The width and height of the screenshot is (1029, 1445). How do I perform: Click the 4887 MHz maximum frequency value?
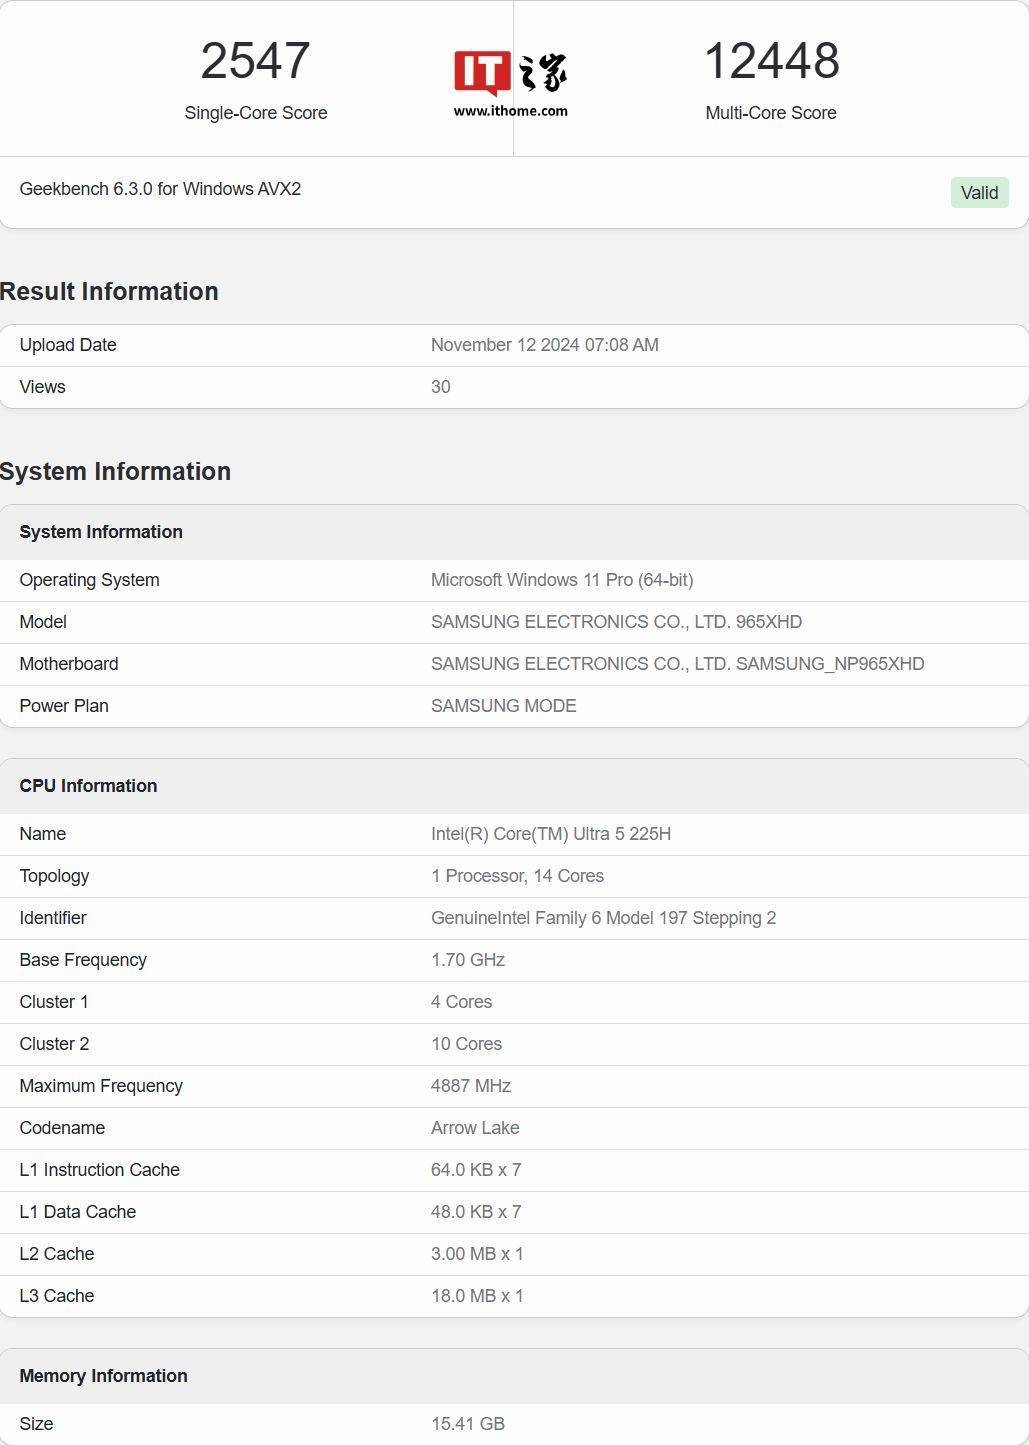(x=470, y=1086)
